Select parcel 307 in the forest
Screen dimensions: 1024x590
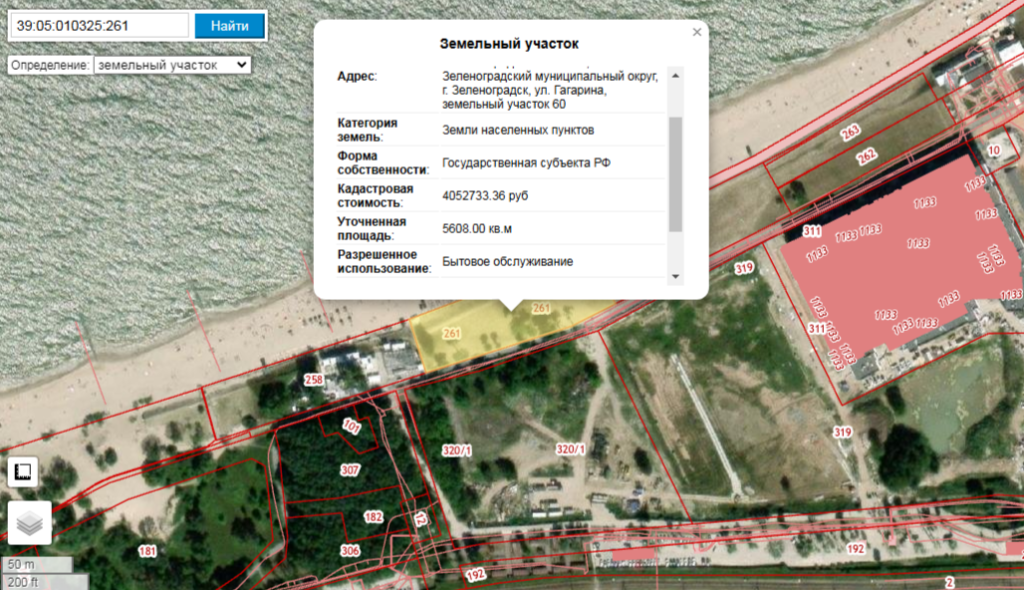[349, 470]
